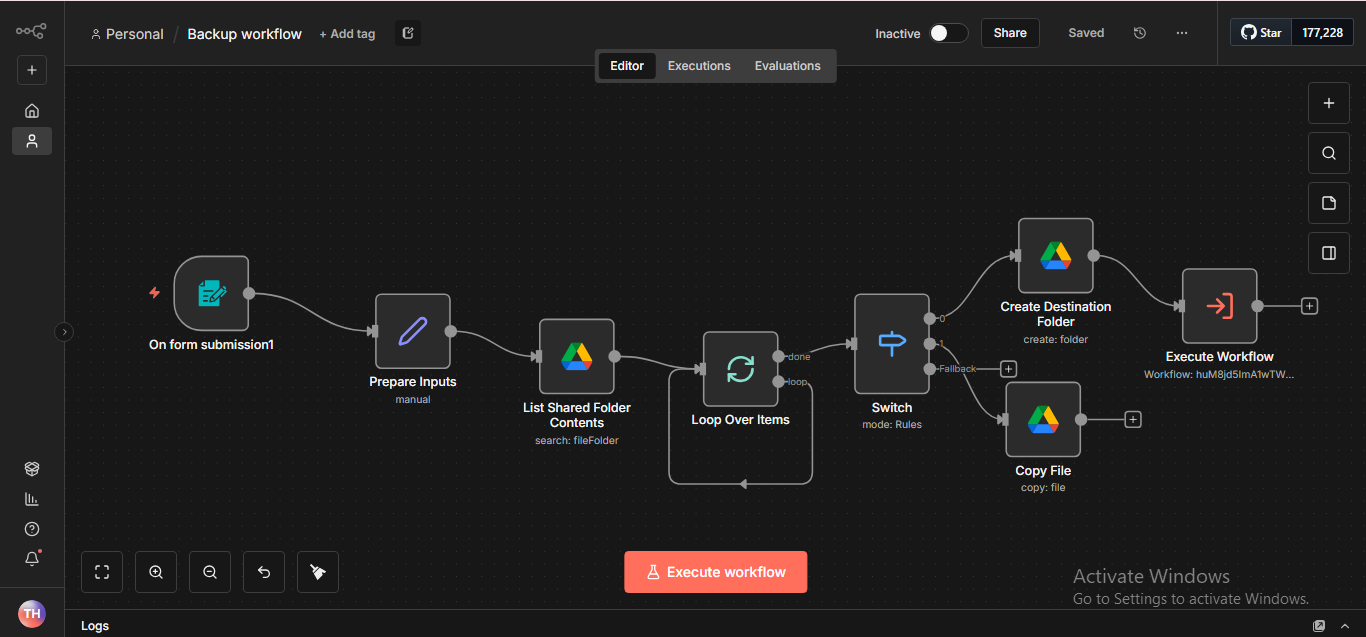Select the Execute Workflow node icon
1366x637 pixels.
pos(1219,306)
